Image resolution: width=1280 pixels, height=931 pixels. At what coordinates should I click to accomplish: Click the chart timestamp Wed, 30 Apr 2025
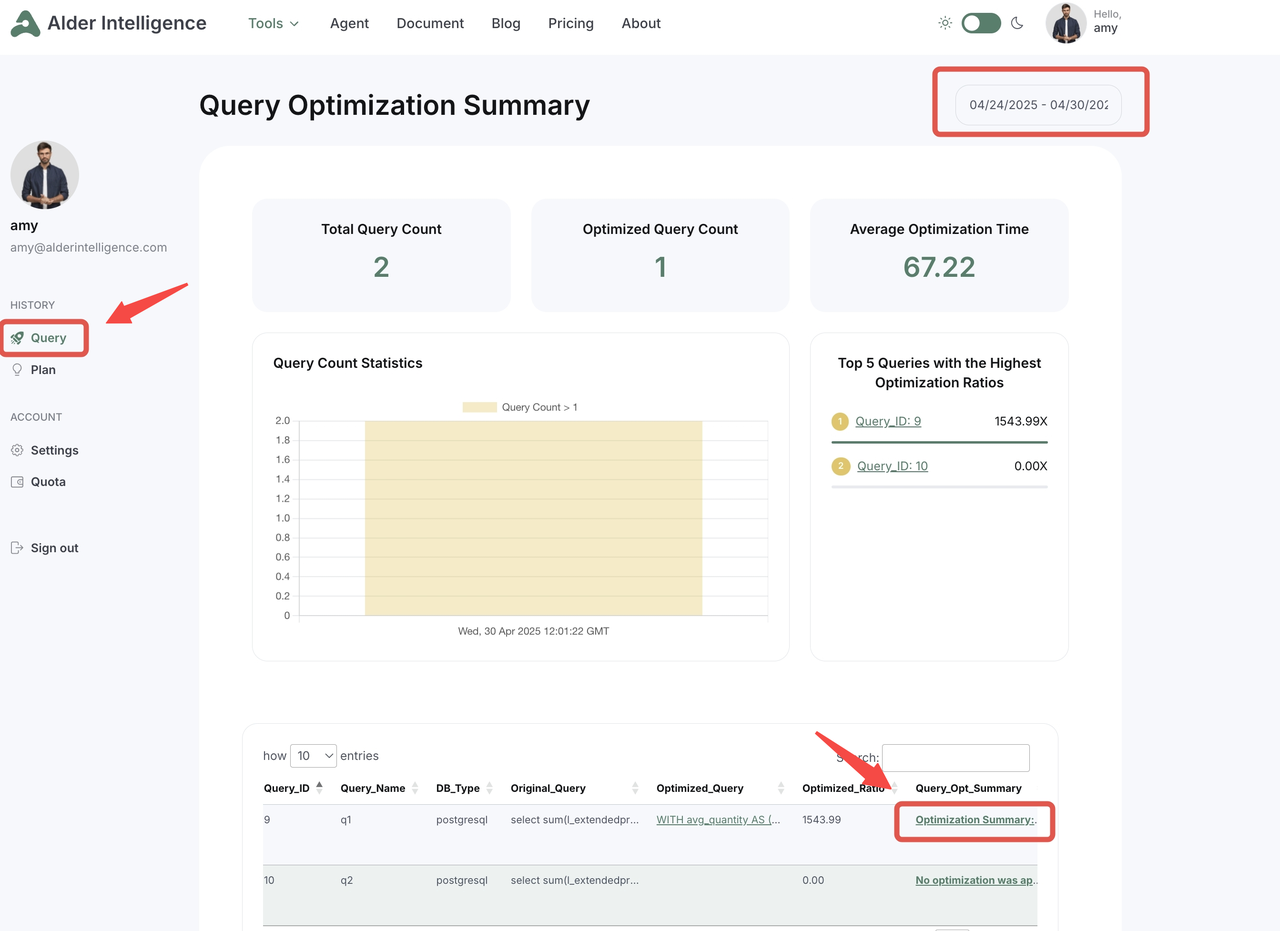(x=533, y=631)
